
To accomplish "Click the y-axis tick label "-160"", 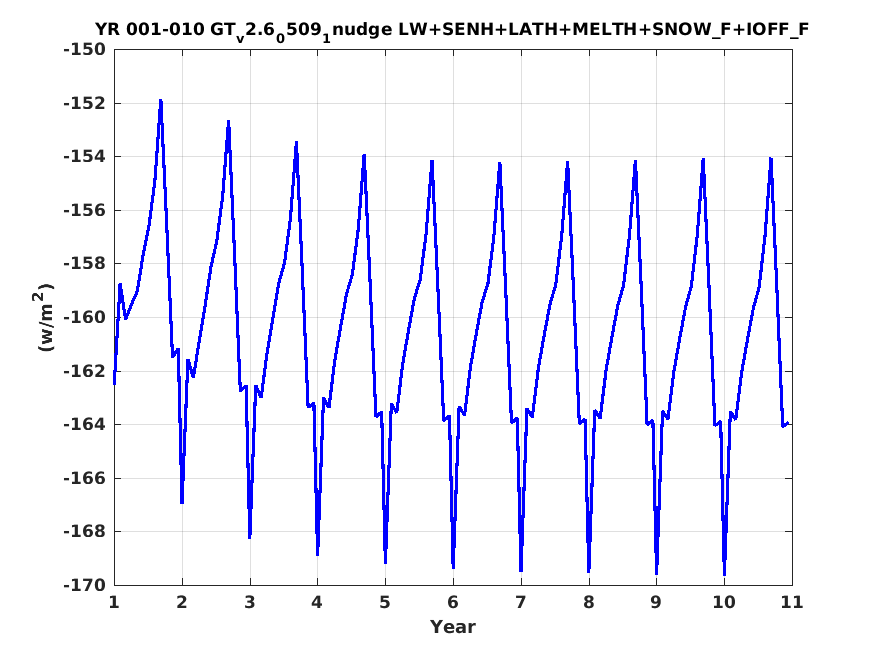I will click(85, 317).
